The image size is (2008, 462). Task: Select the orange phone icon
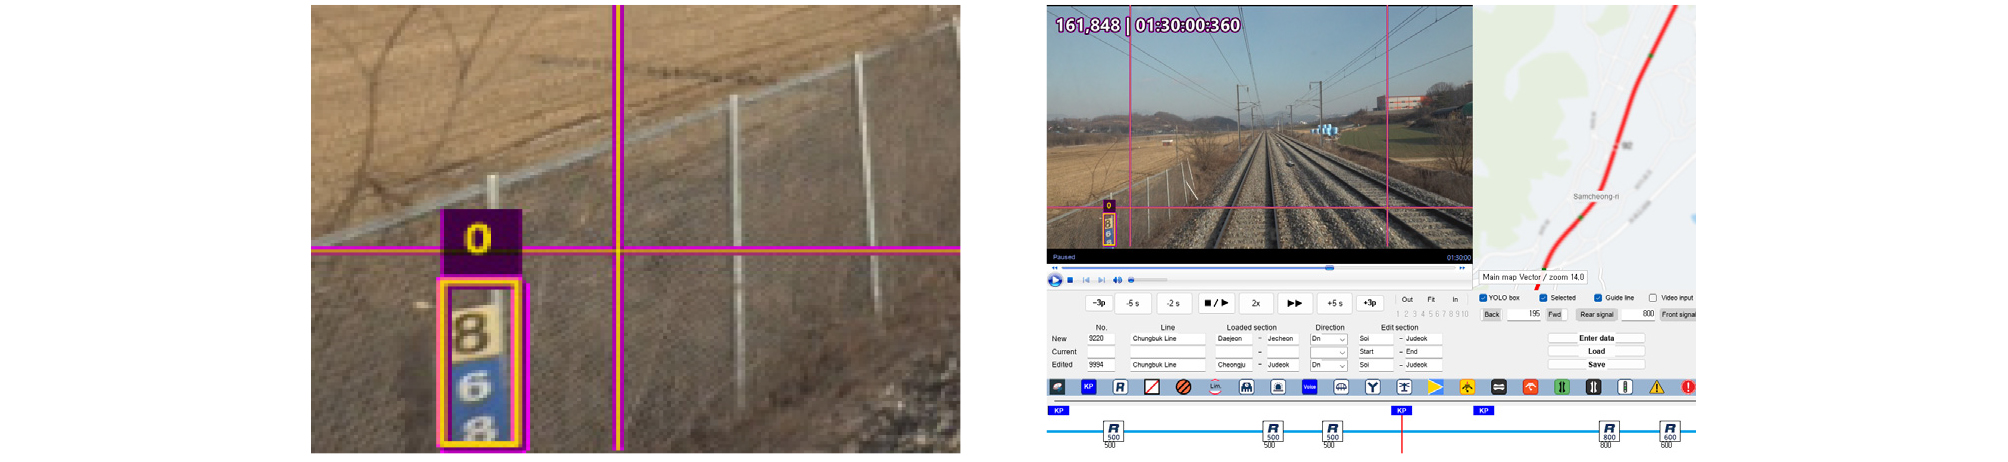tap(1530, 387)
